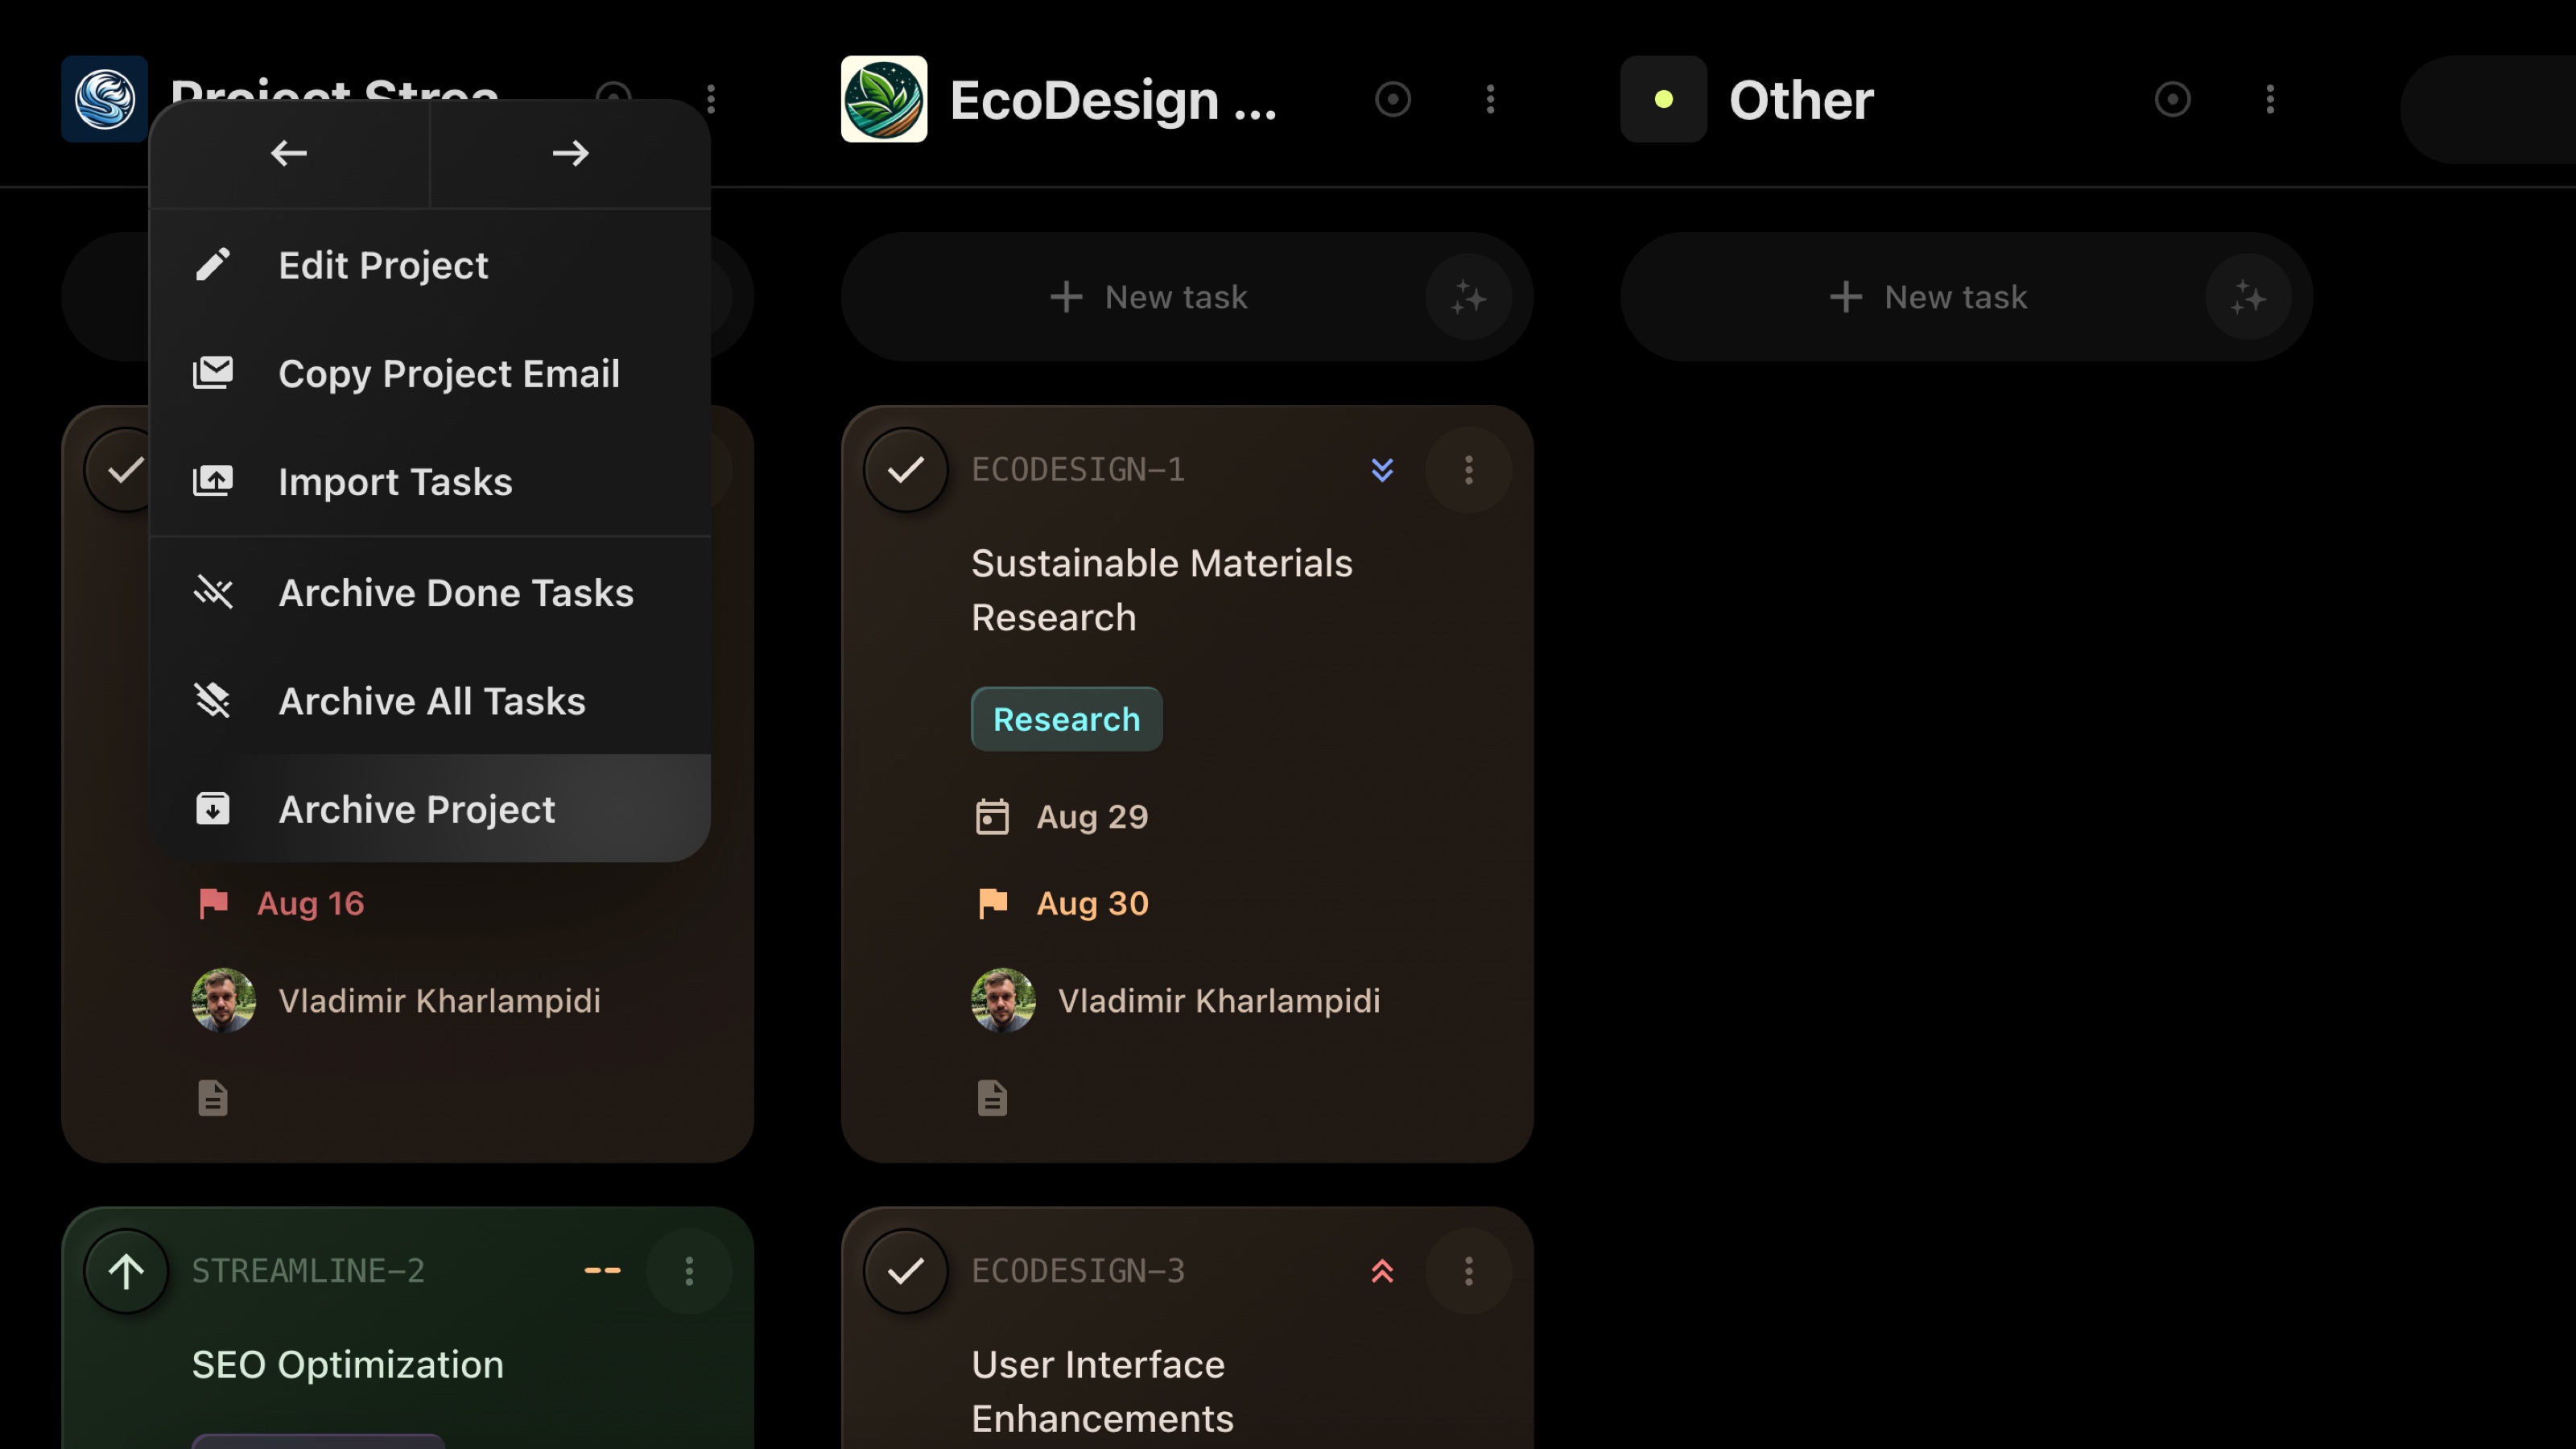Choose Import Tasks menu entry
Viewport: 2576px width, 1449px height.
pos(395,482)
